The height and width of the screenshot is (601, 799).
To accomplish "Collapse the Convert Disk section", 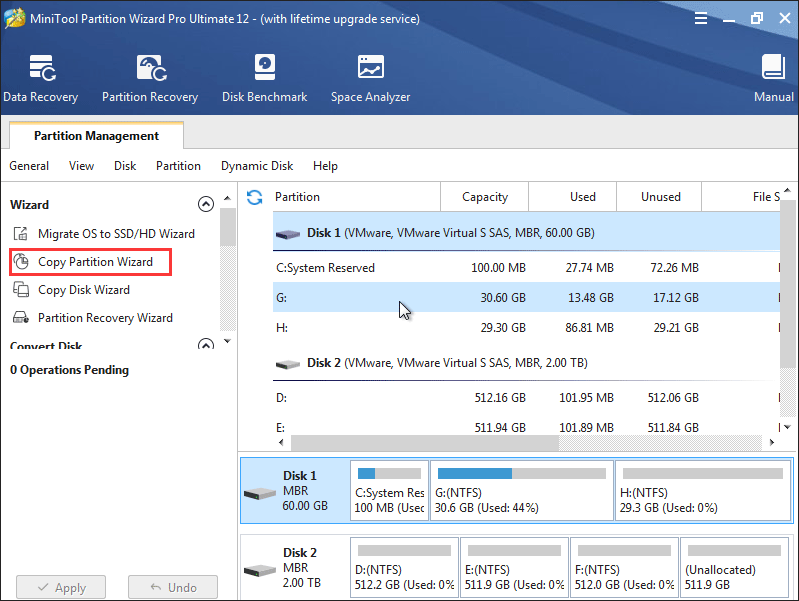I will coord(205,344).
